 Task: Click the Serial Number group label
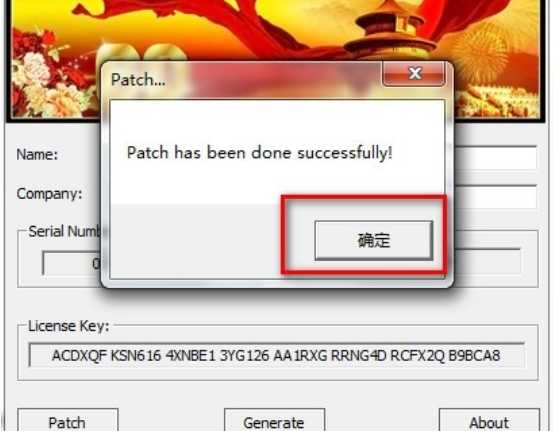[65, 231]
